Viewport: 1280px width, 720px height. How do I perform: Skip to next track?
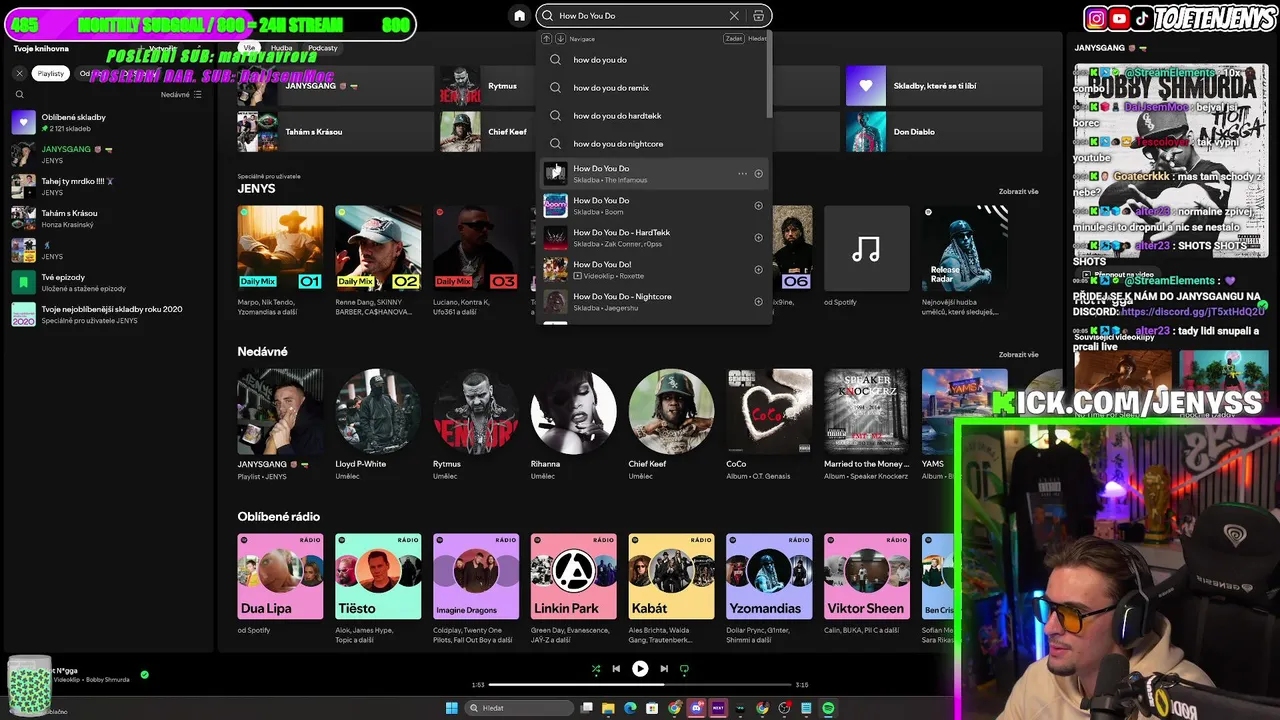point(664,669)
